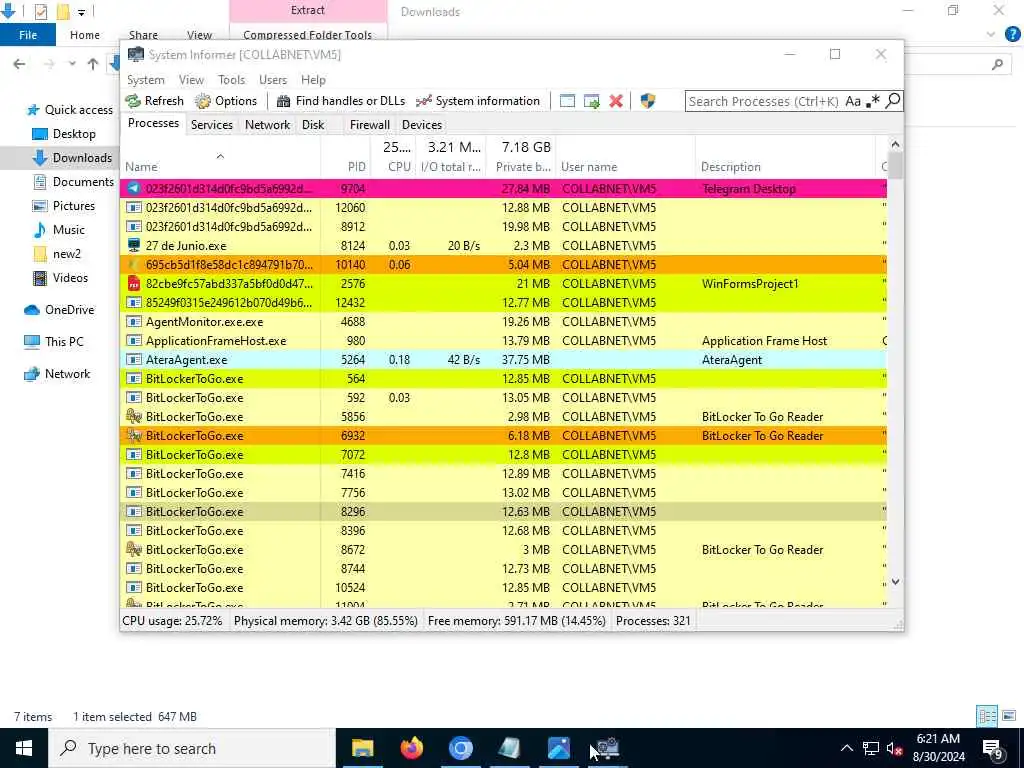This screenshot has height=768, width=1024.
Task: Select AteraAgent.exe process
Action: point(504,359)
